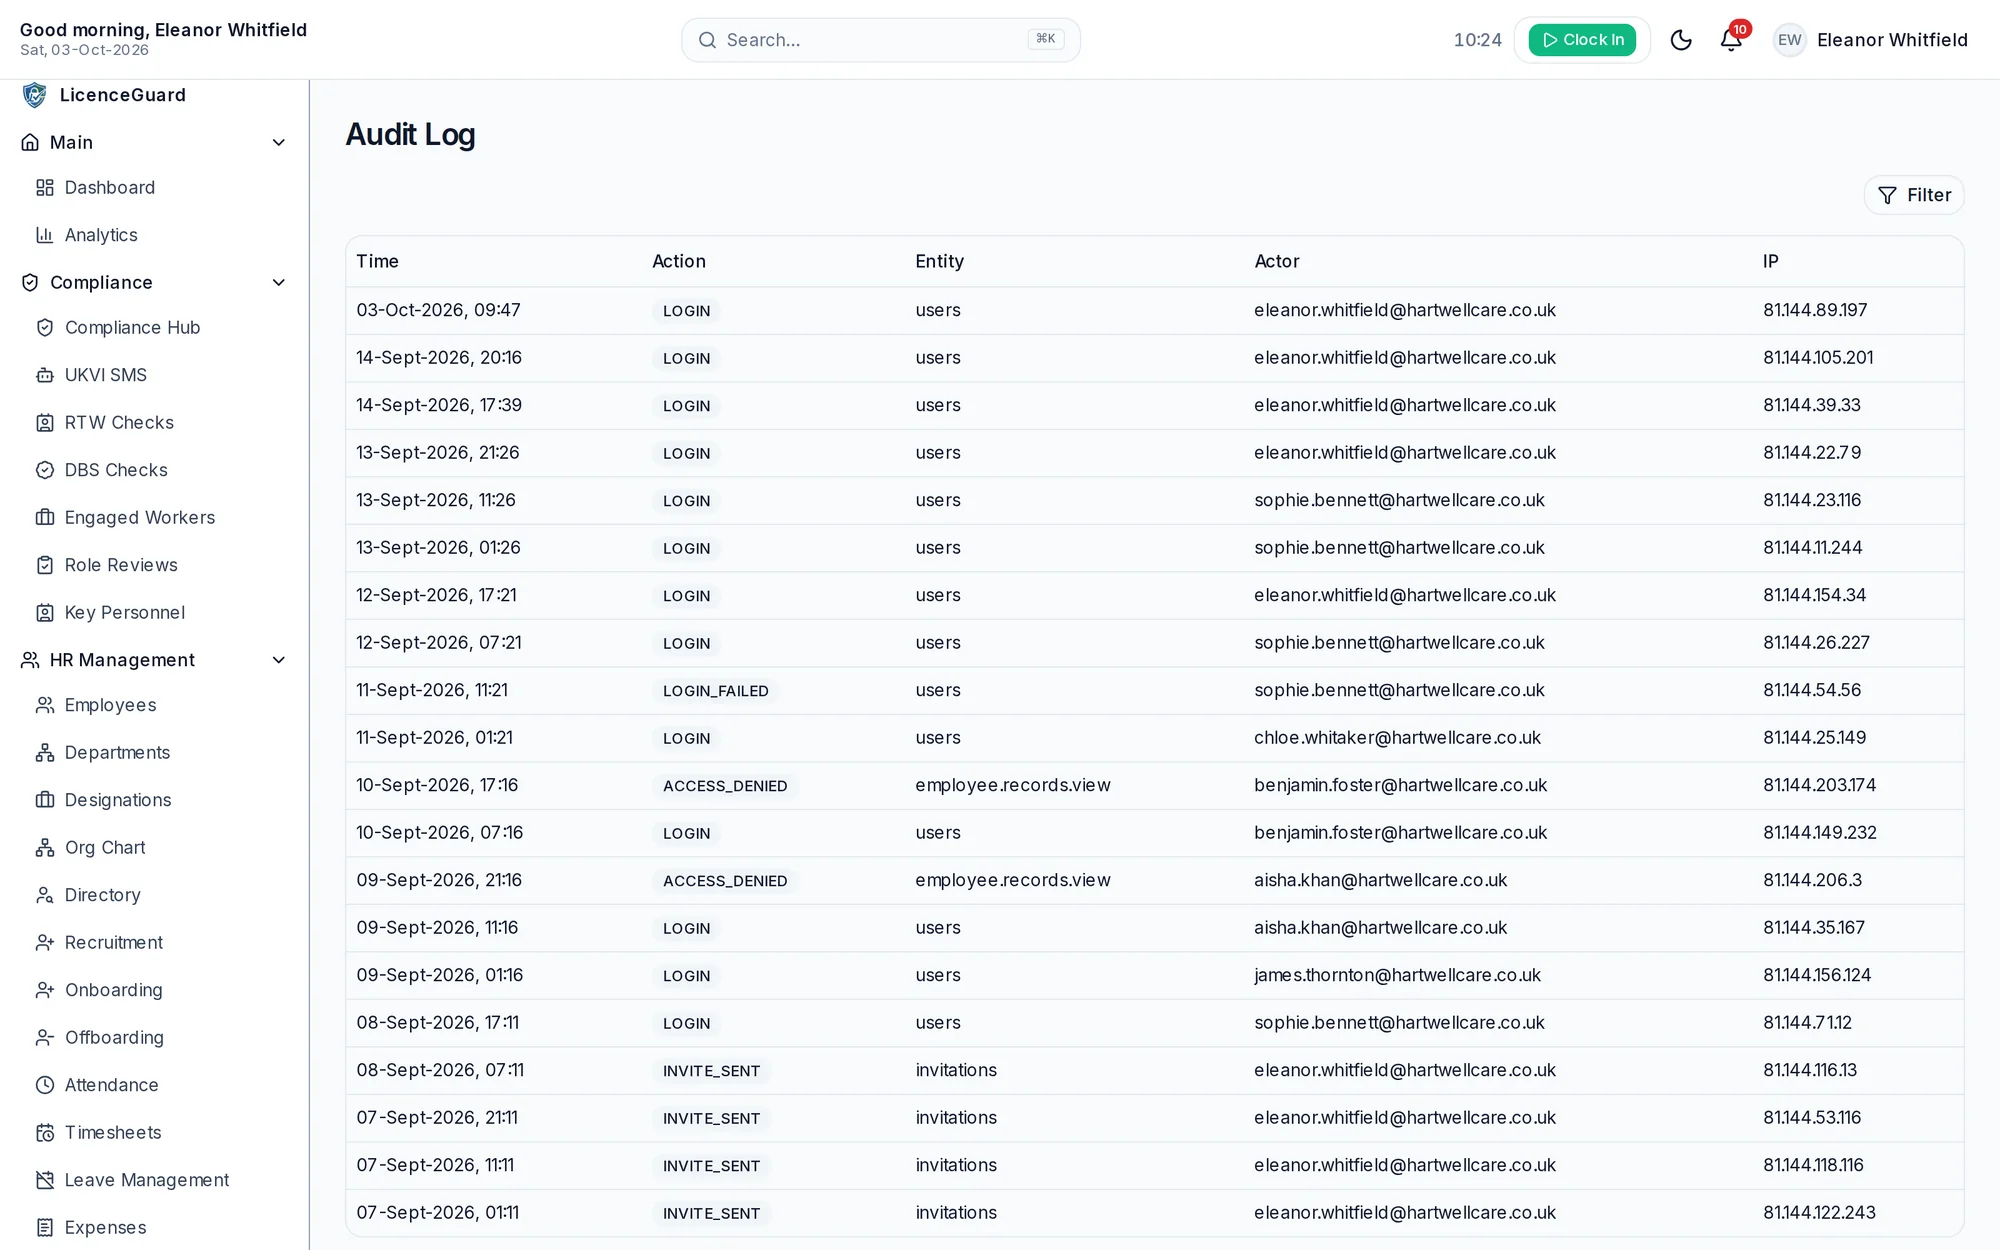
Task: Click the Engaged Workers icon
Action: coord(45,518)
